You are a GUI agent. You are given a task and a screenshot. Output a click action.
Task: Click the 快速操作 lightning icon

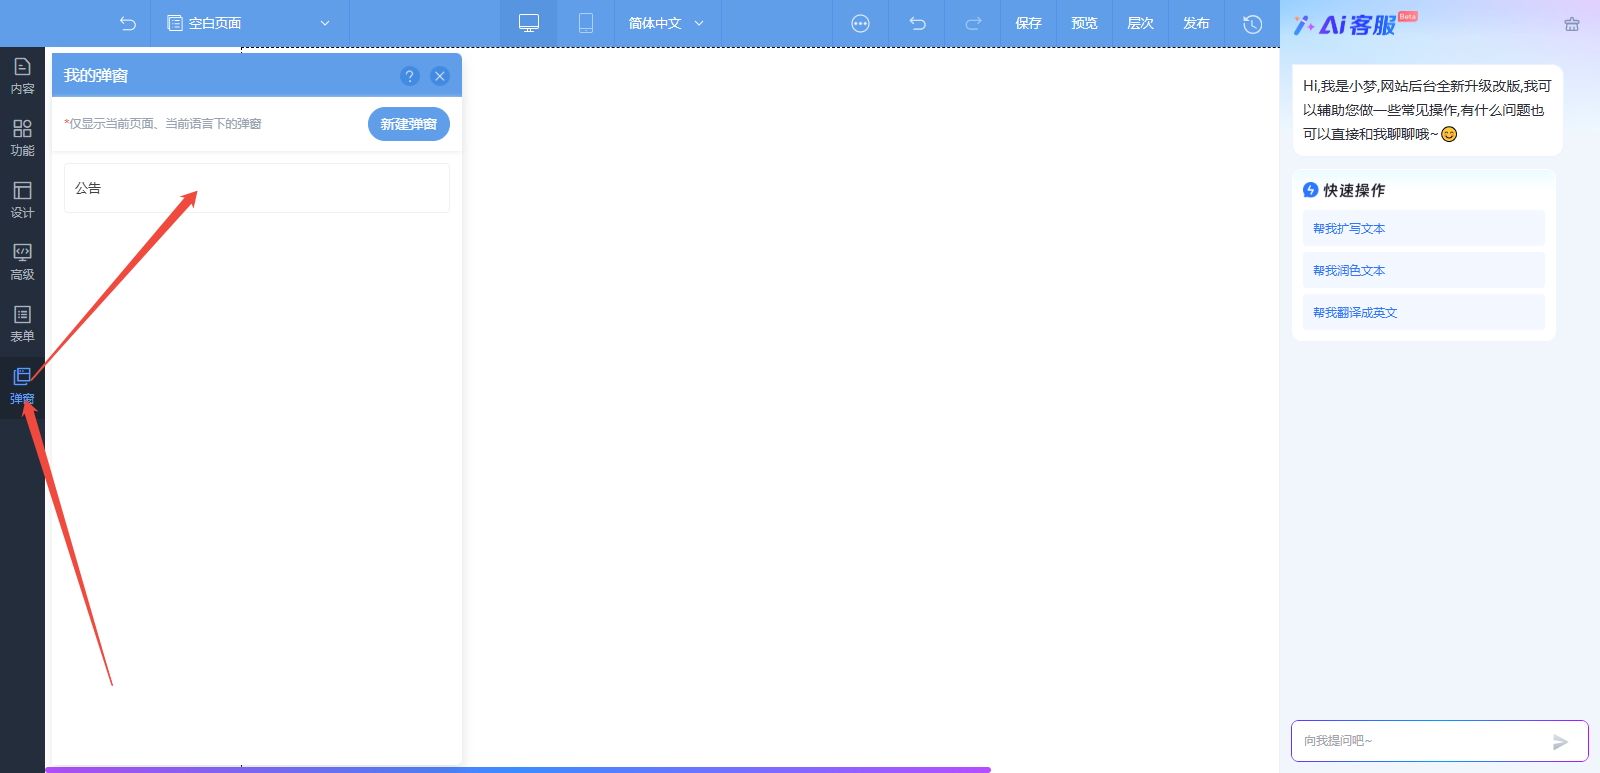[1310, 190]
